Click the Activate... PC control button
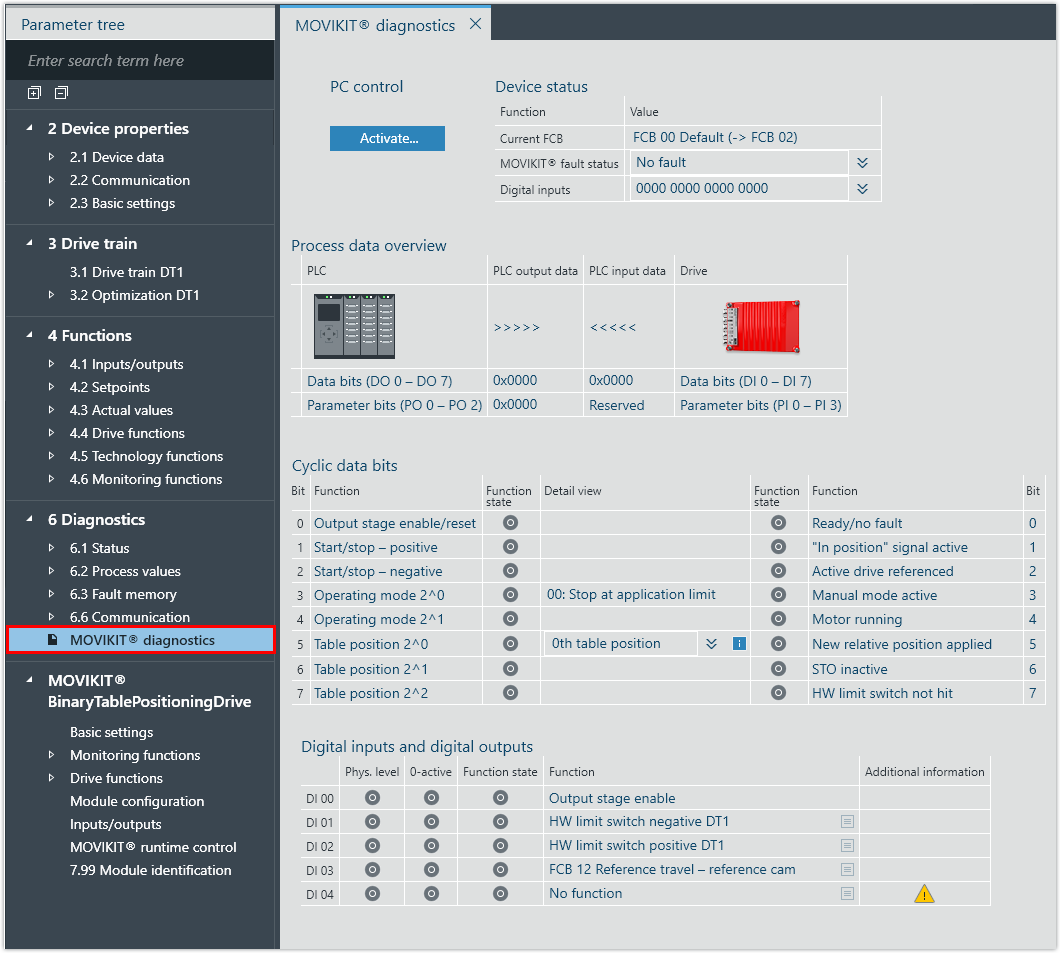Screen dimensions: 1060x953 point(387,138)
